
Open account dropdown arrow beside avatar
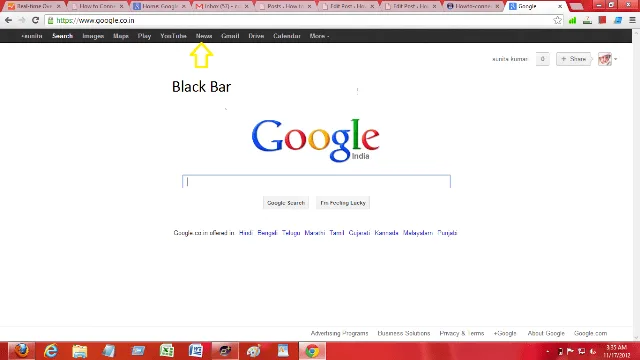pyautogui.click(x=616, y=59)
